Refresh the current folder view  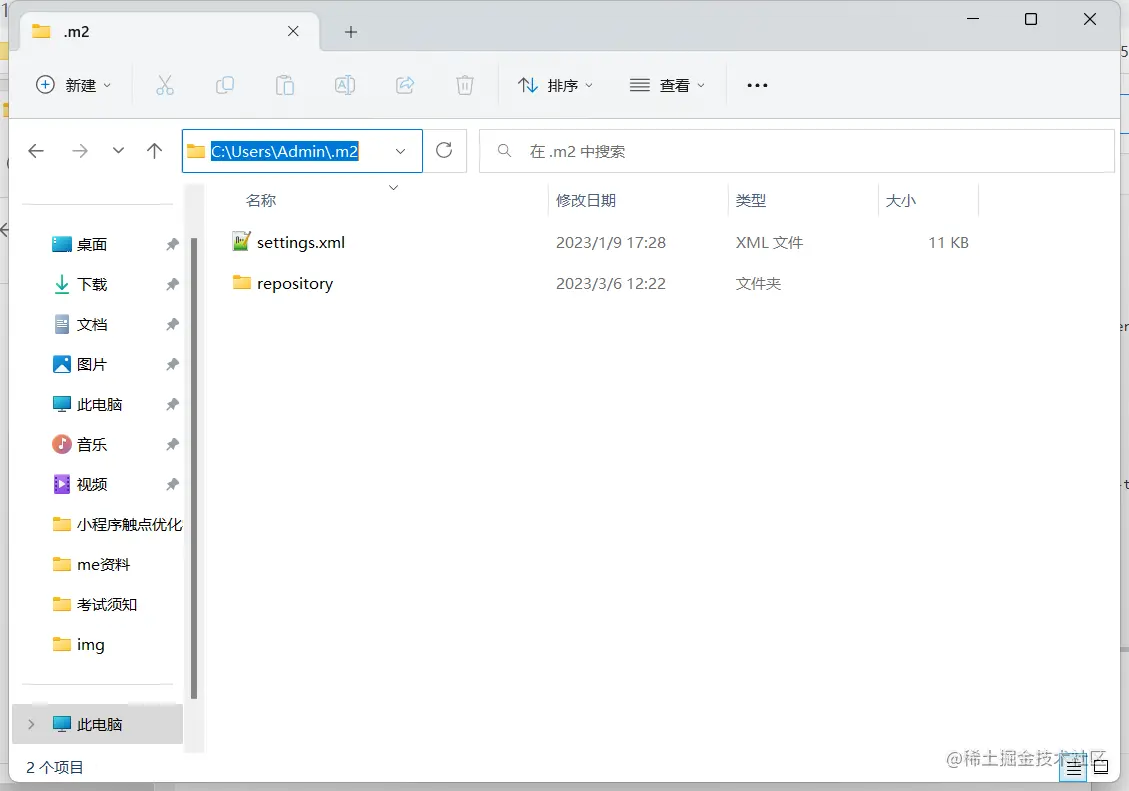coord(444,150)
